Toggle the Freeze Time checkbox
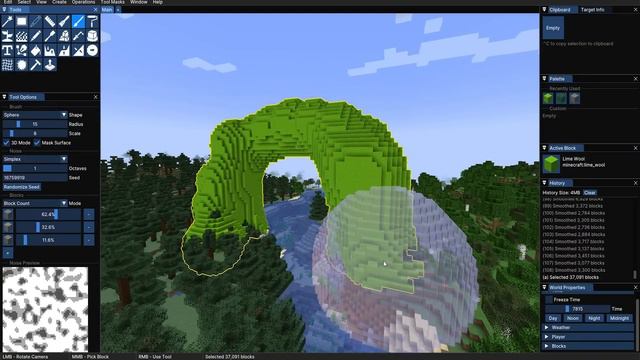Image resolution: width=640 pixels, height=360 pixels. [x=549, y=300]
